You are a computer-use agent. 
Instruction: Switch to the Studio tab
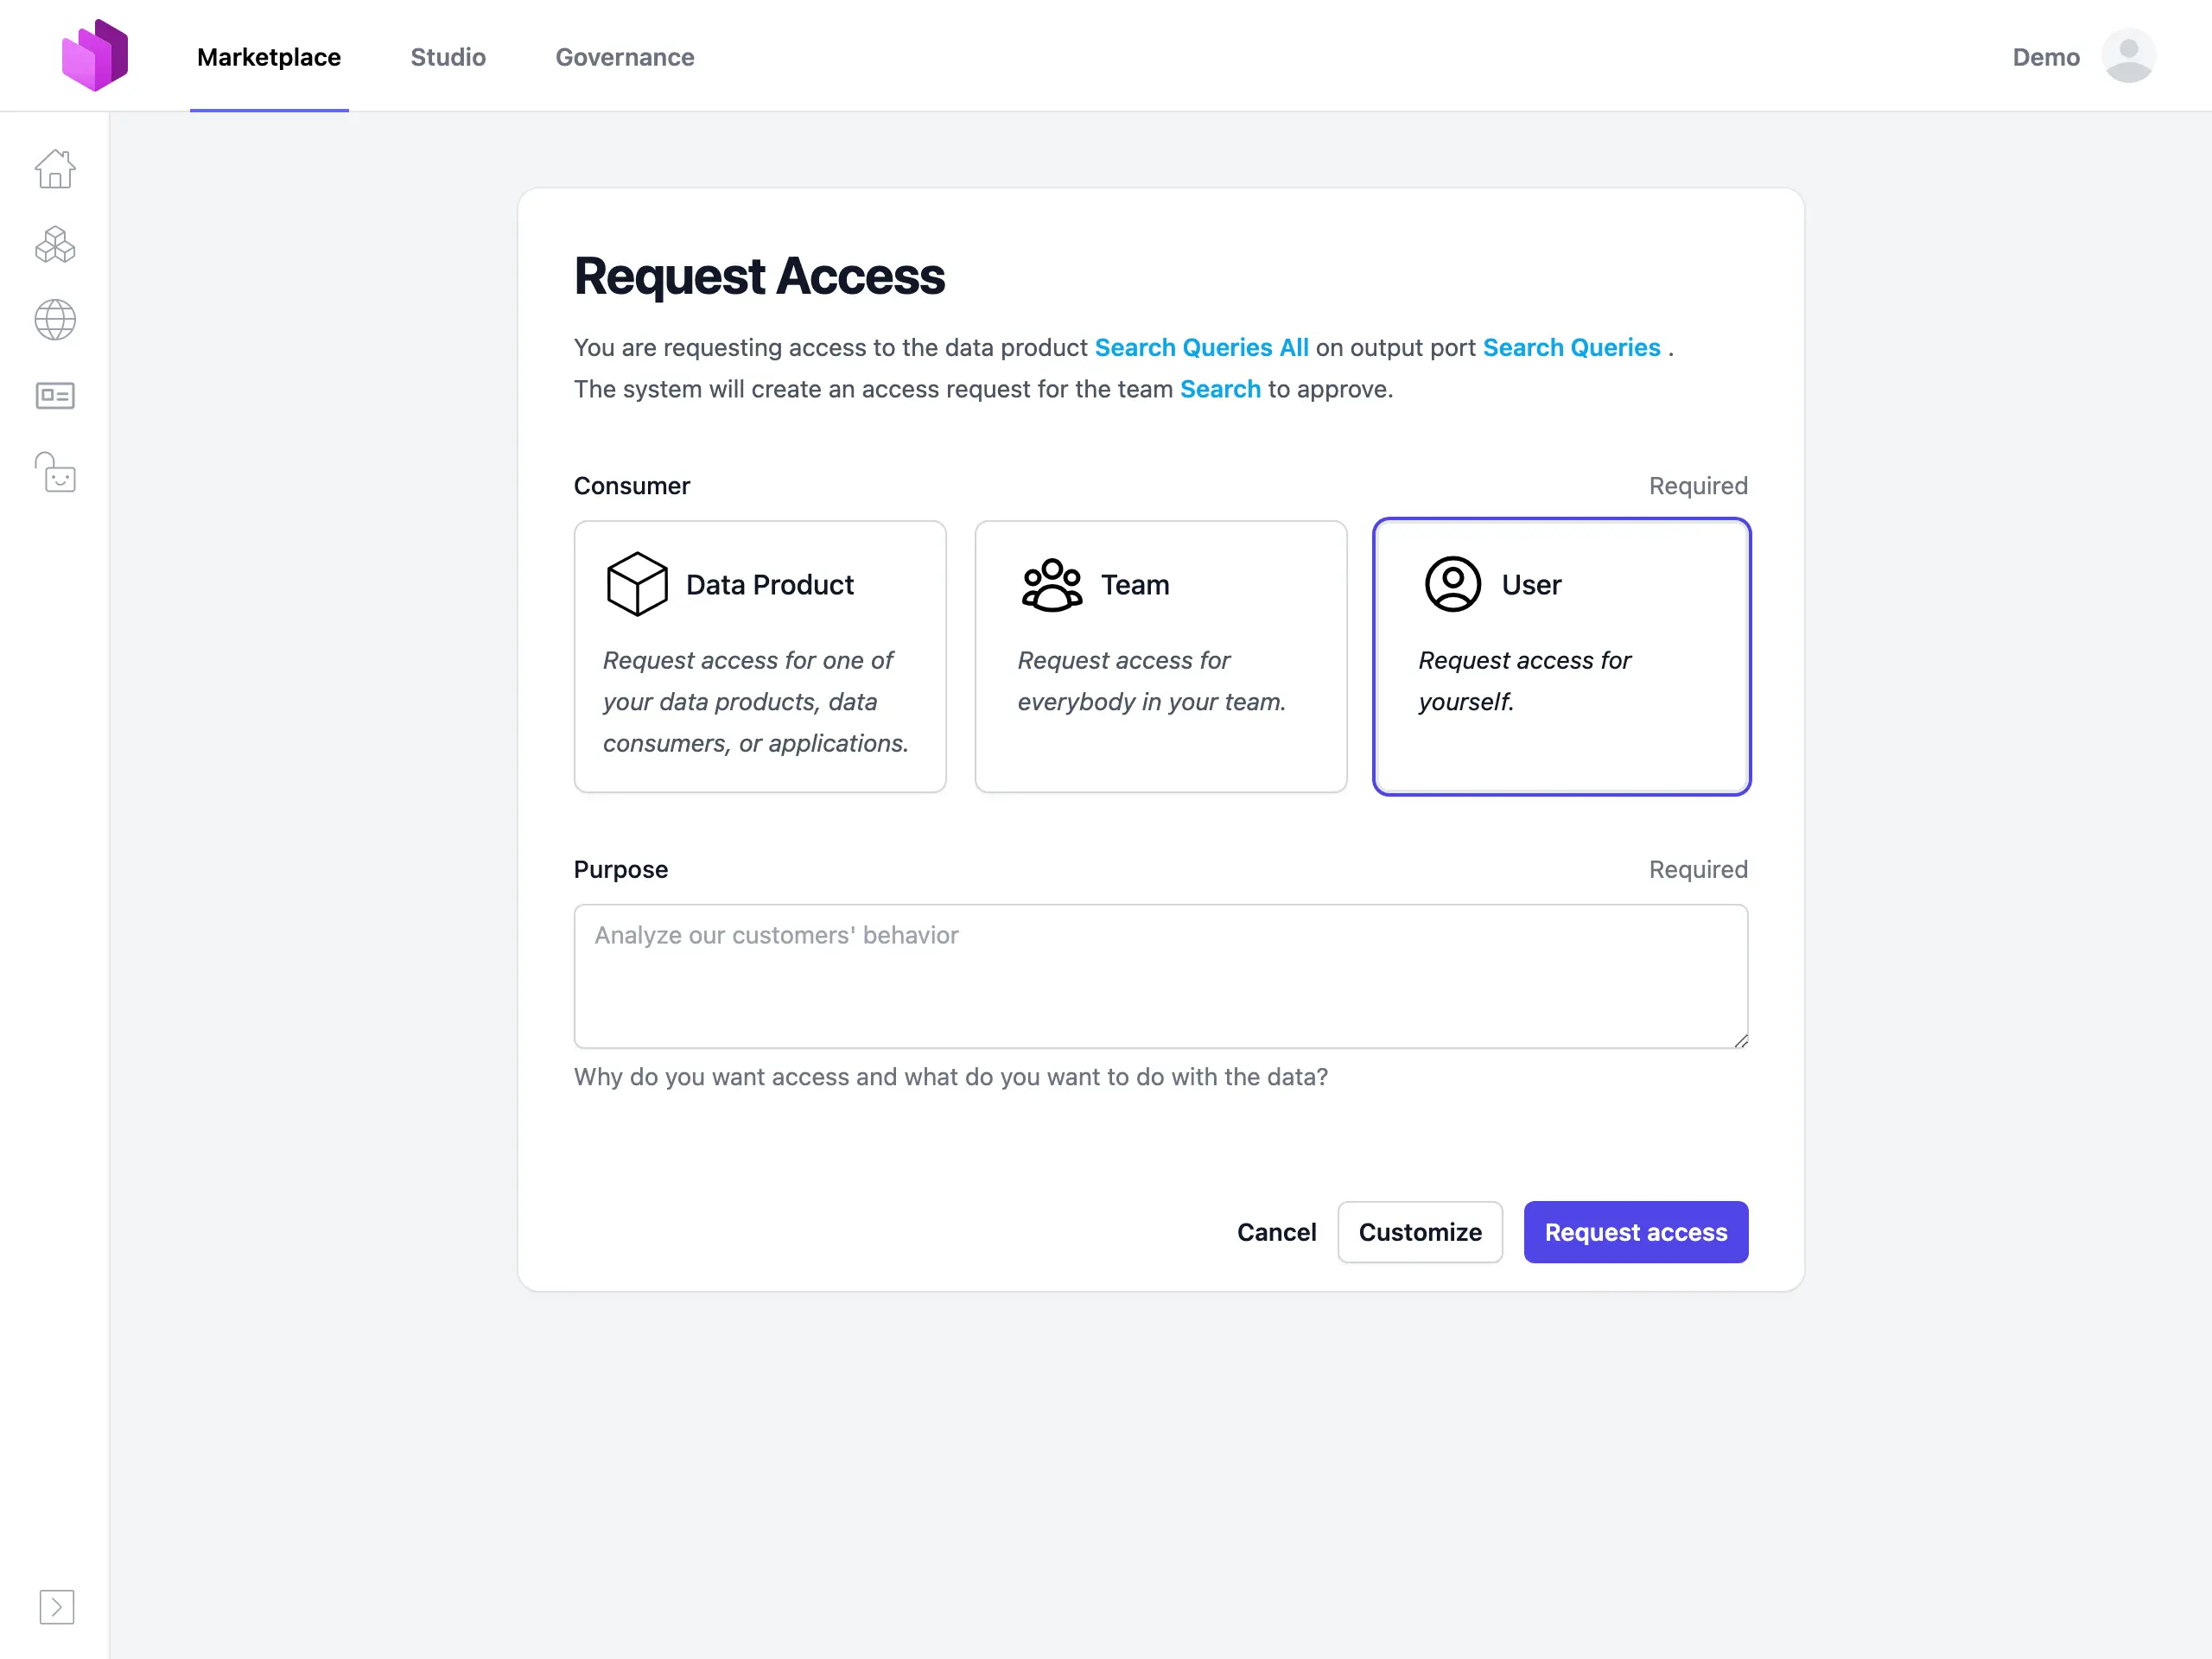pyautogui.click(x=448, y=57)
